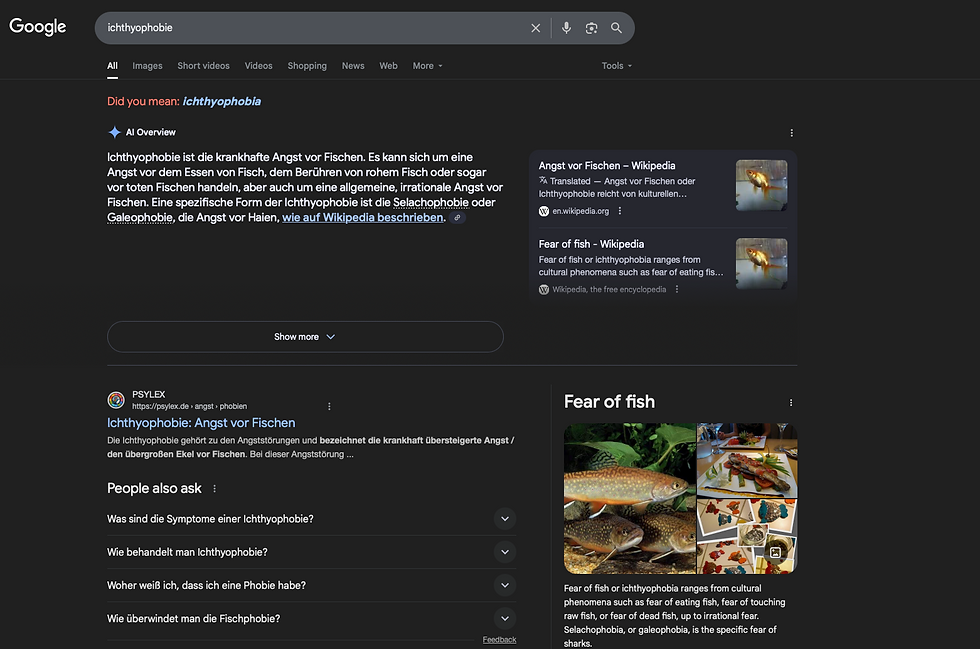Open 'Ichthyophobie: Angst vor Fischen' result

[x=201, y=423]
